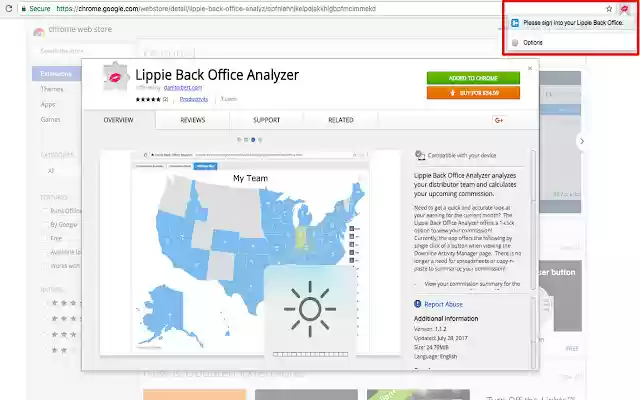Click the 'Version: 1.1.2' text
Image resolution: width=640 pixels, height=400 pixels.
(430, 329)
